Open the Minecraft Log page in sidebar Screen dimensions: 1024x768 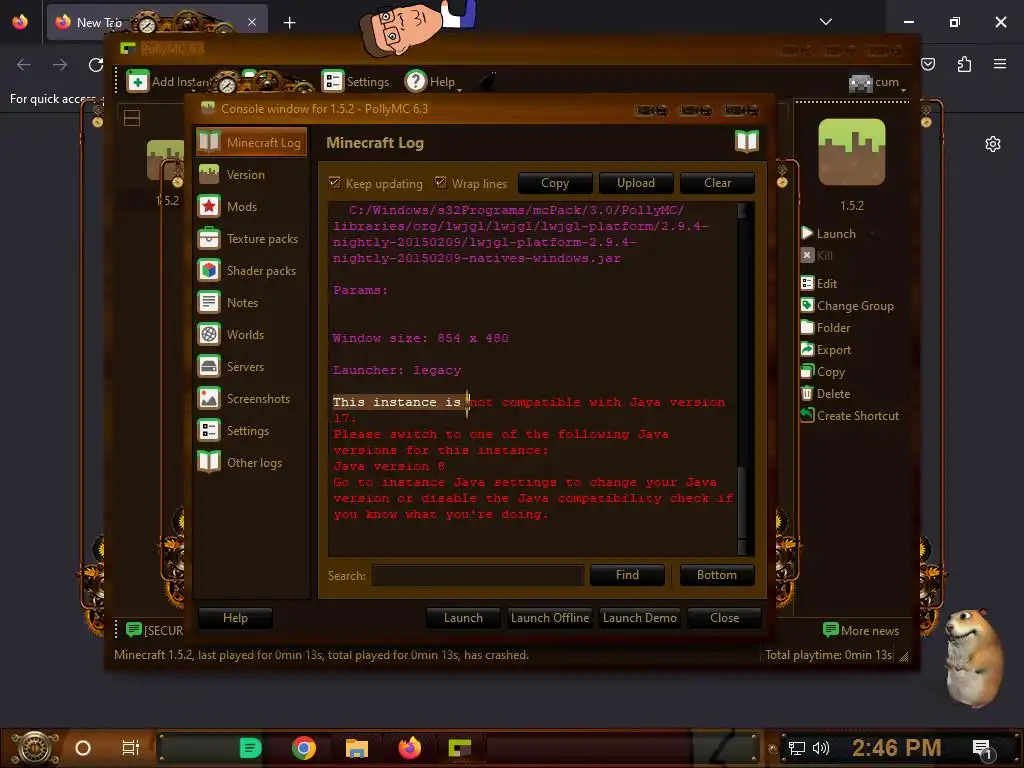tap(251, 142)
